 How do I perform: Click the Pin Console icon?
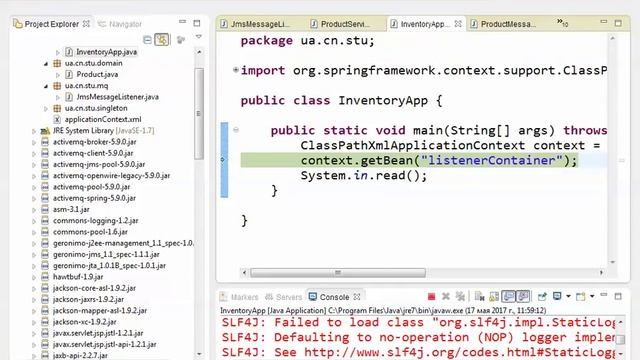(x=542, y=297)
